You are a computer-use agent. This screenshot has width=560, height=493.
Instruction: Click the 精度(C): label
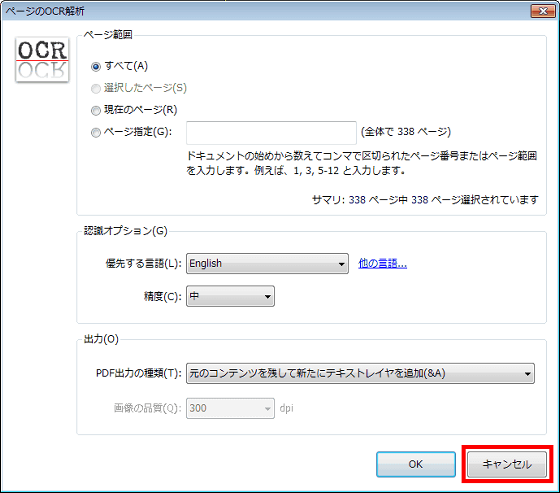[x=163, y=296]
